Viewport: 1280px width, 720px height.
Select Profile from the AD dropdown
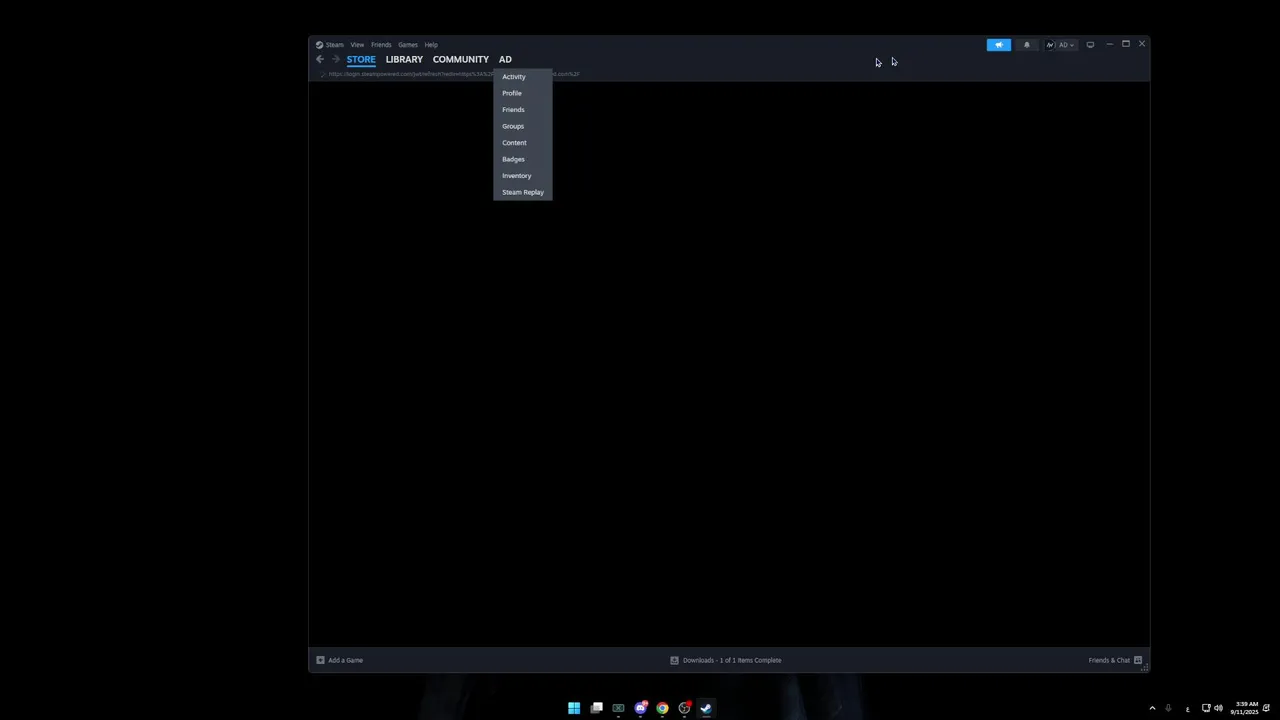pyautogui.click(x=522, y=93)
